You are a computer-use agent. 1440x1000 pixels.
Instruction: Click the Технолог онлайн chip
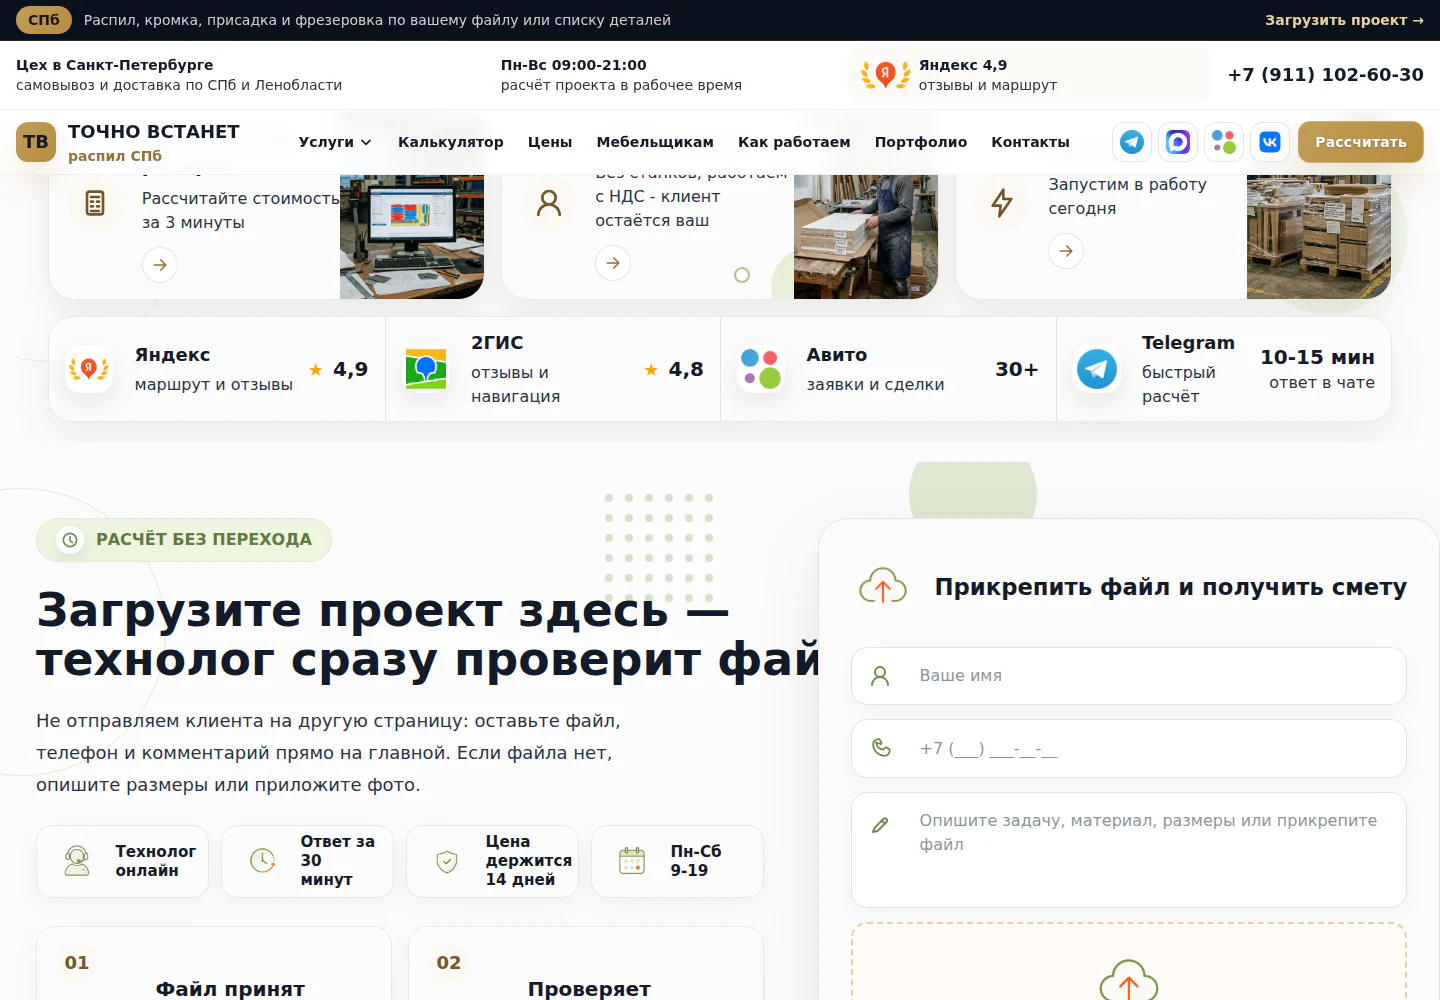123,861
